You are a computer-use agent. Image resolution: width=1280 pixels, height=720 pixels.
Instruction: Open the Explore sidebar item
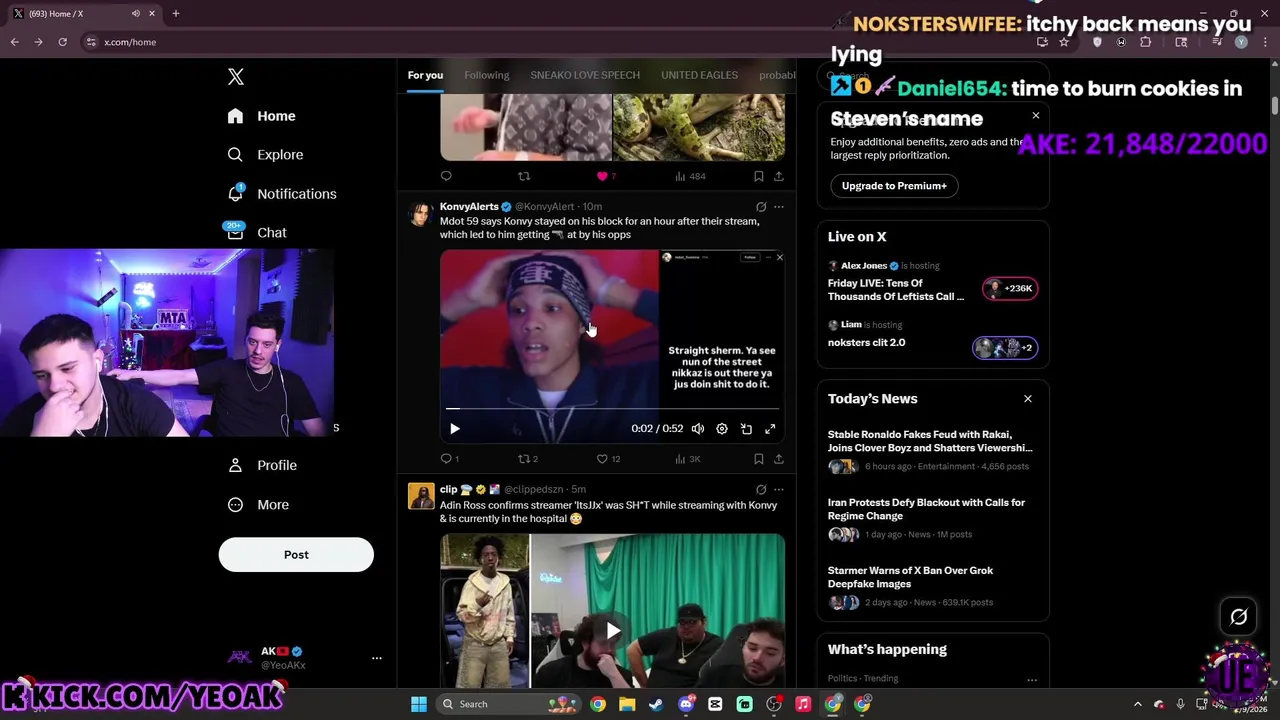pos(265,155)
